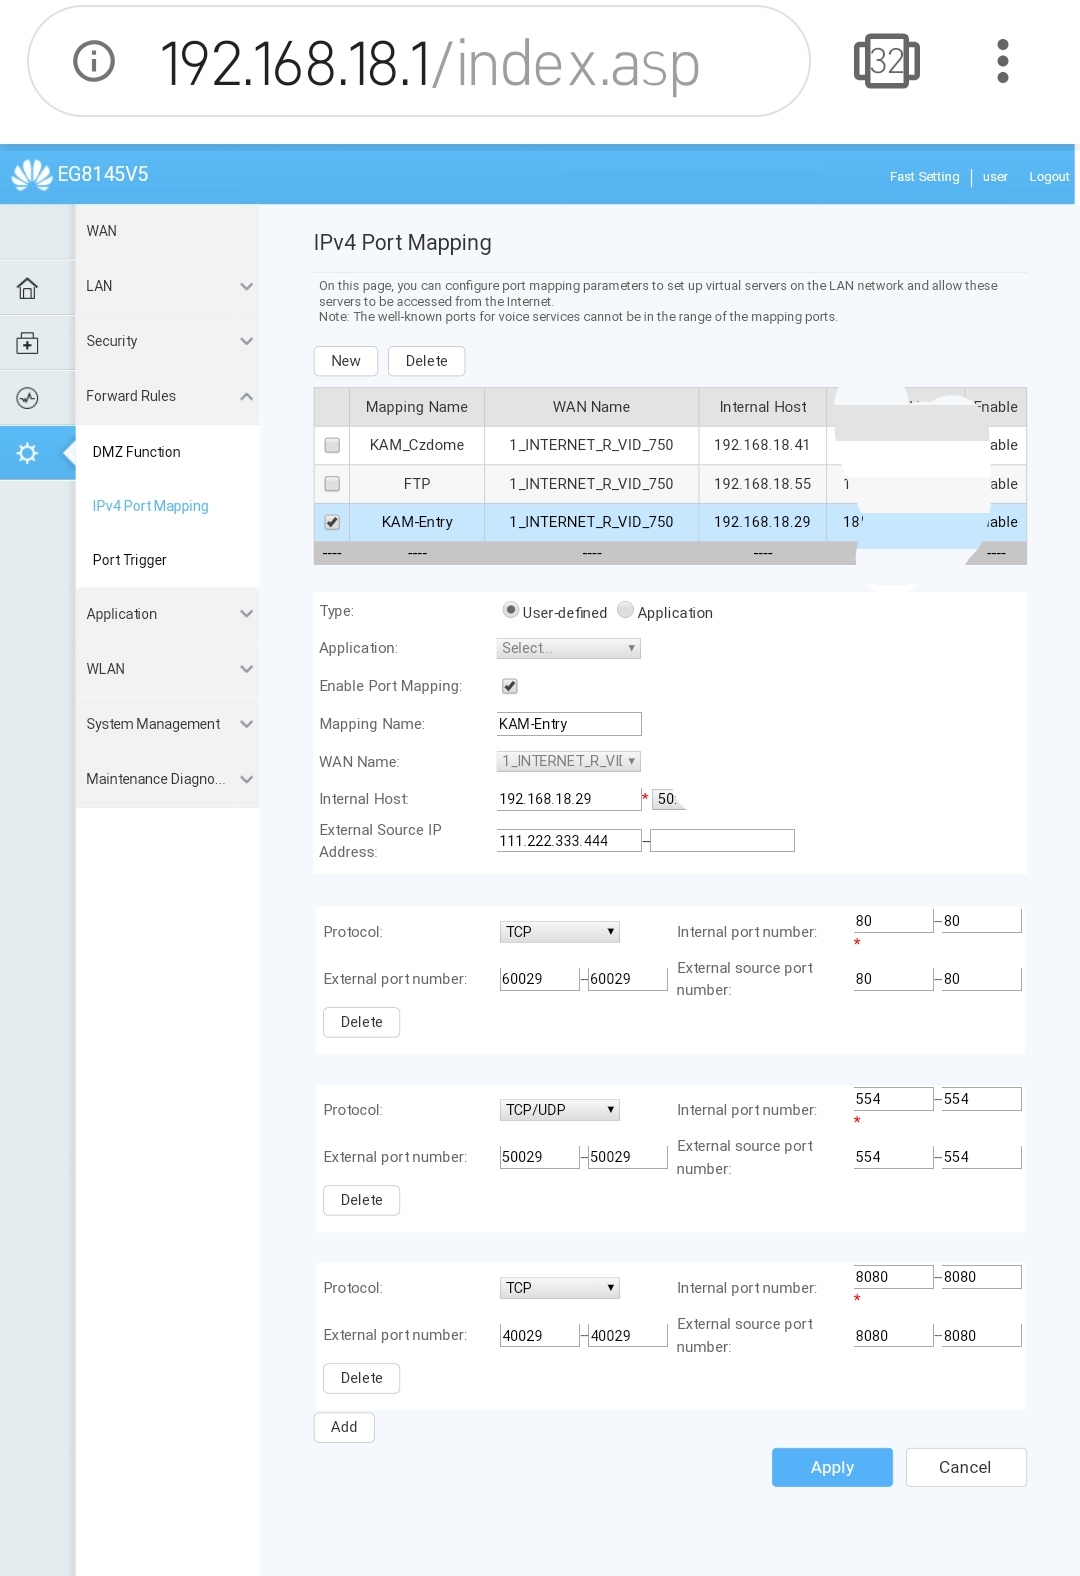Click the Mapping Name input field
The height and width of the screenshot is (1576, 1080).
tap(568, 724)
